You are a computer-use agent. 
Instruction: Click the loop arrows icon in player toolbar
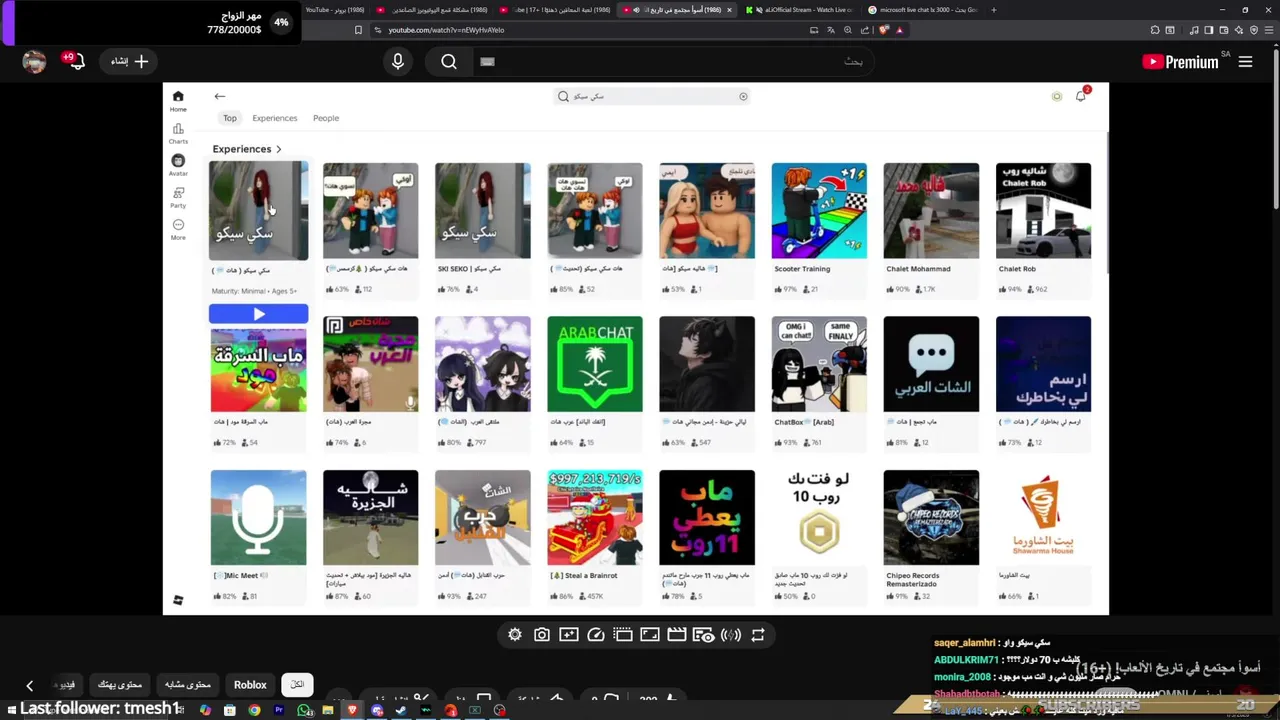point(758,635)
